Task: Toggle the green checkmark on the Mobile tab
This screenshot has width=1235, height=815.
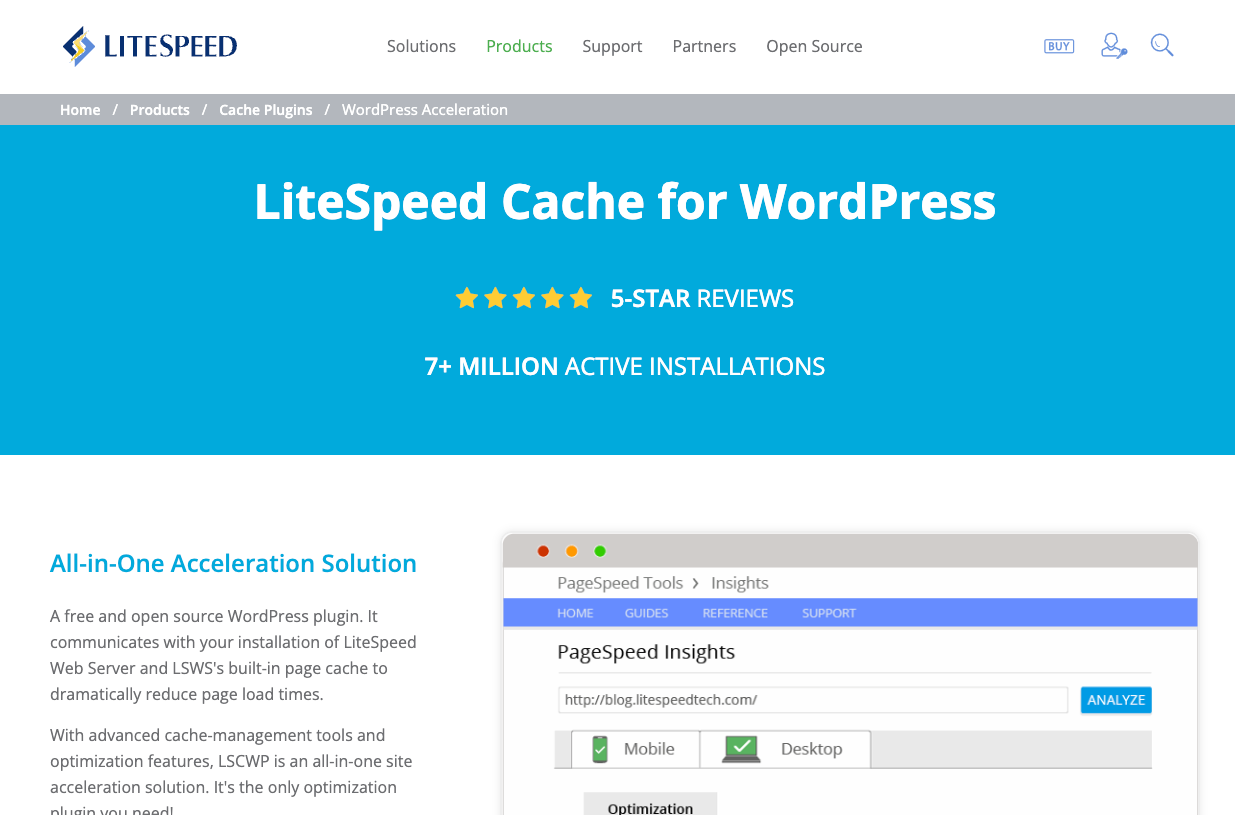Action: point(599,748)
